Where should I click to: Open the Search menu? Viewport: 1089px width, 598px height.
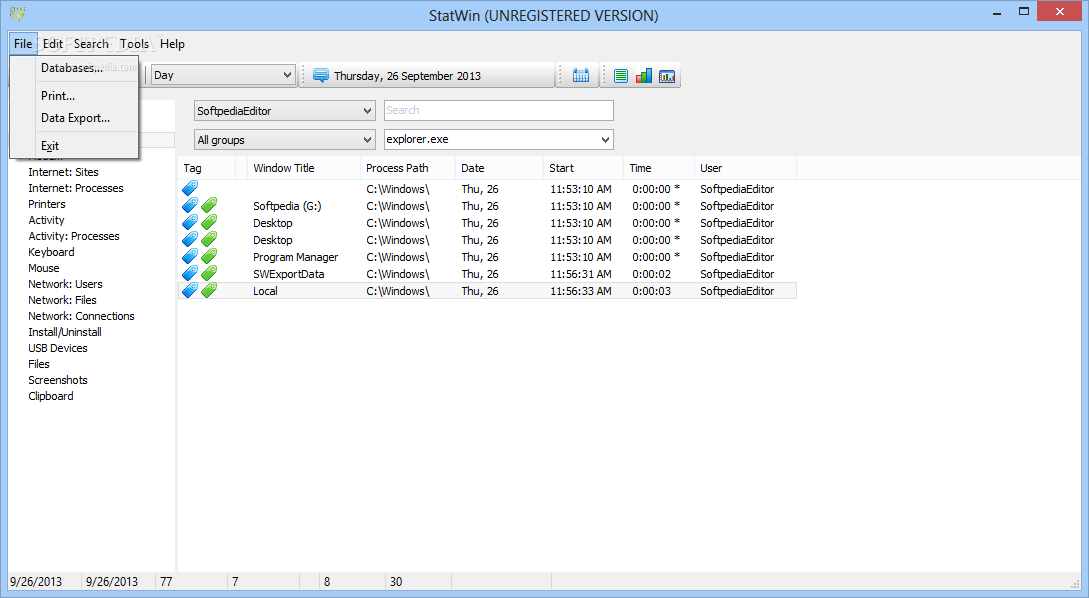pyautogui.click(x=91, y=44)
